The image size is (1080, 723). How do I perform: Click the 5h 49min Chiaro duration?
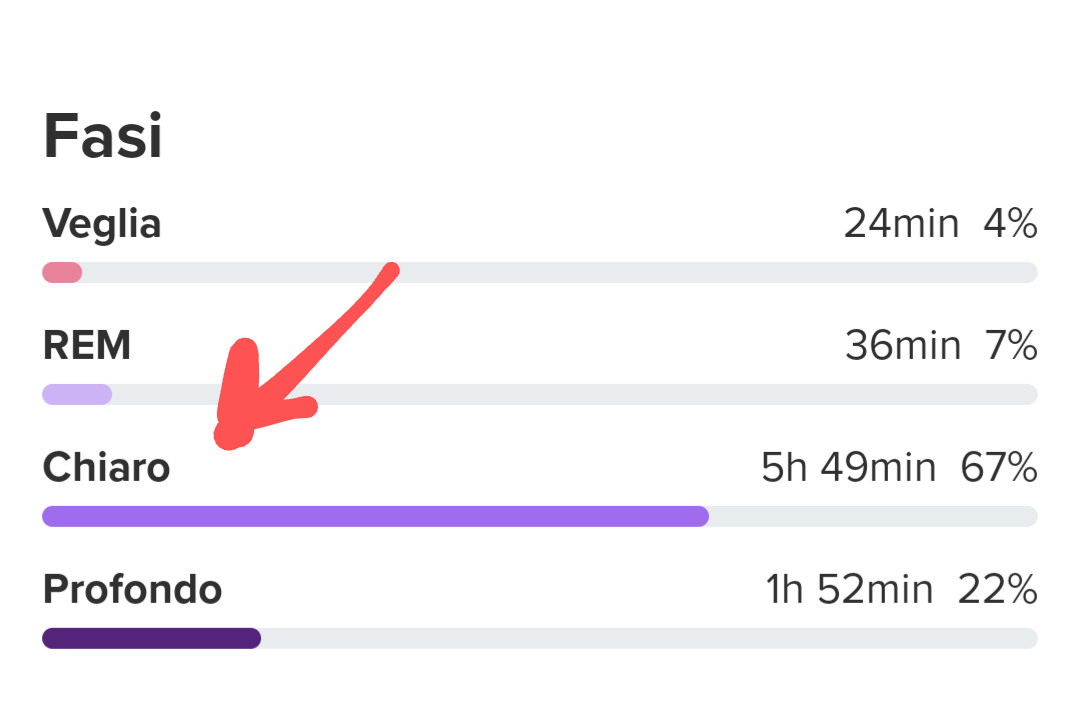849,468
